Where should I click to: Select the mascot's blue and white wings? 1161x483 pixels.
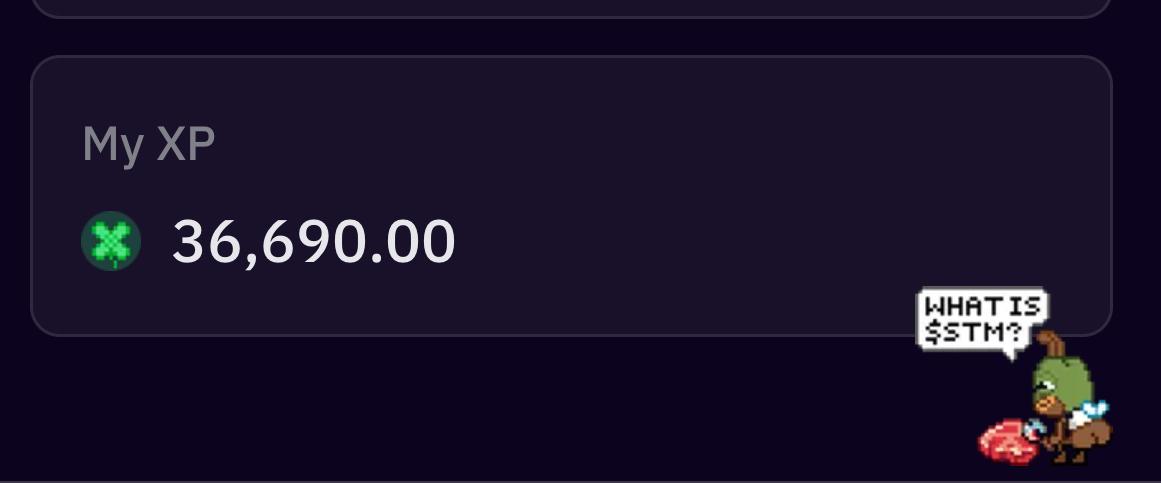(1090, 413)
